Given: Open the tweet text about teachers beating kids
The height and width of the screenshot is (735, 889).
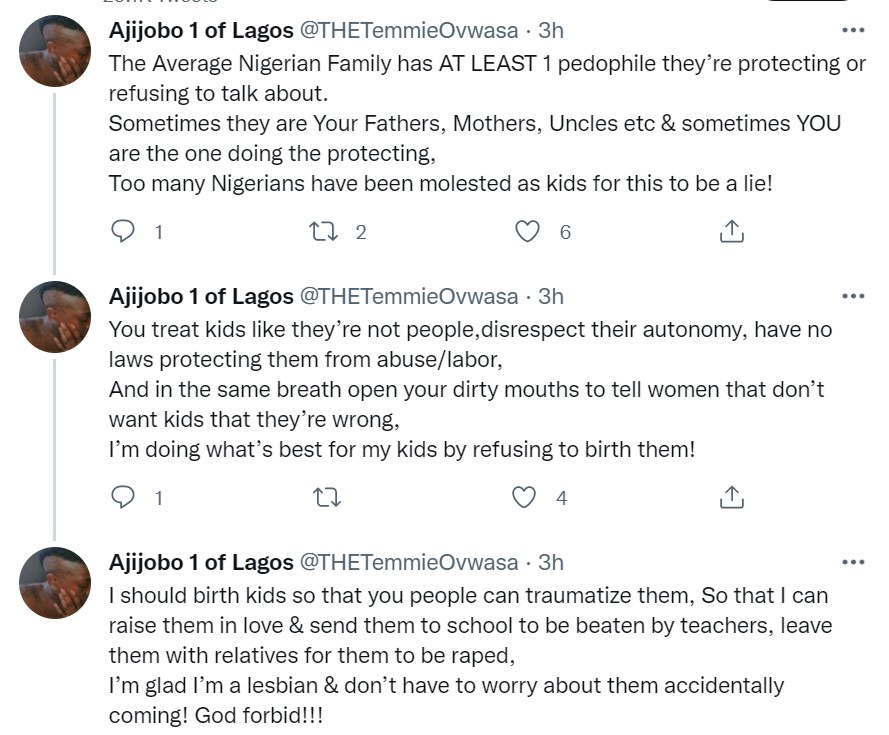Looking at the screenshot, I should pos(470,626).
